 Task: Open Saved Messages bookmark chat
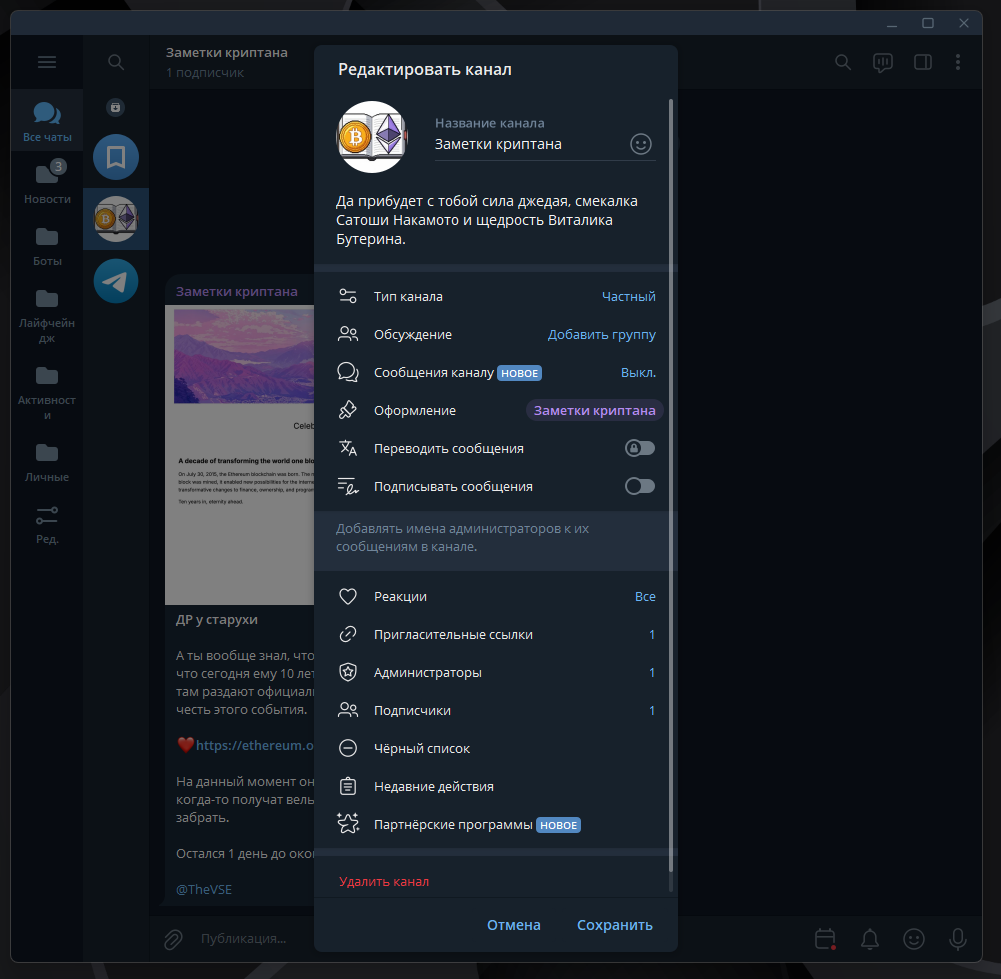pos(116,157)
